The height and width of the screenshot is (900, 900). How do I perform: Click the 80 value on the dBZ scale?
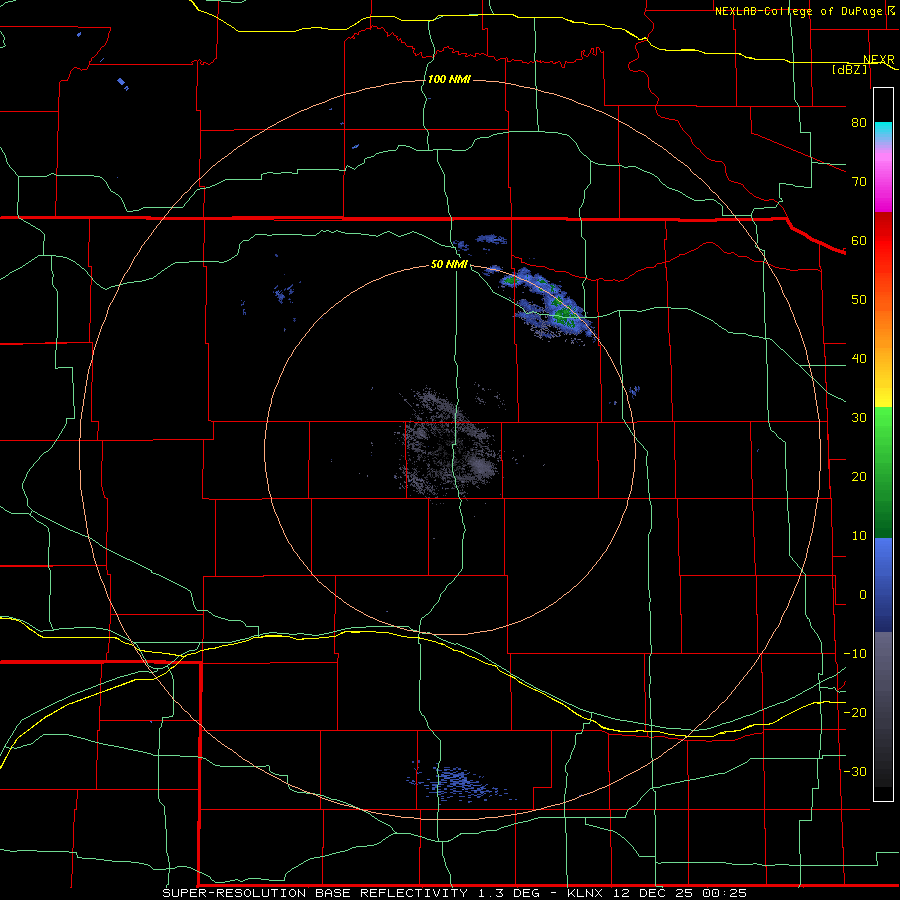[859, 122]
